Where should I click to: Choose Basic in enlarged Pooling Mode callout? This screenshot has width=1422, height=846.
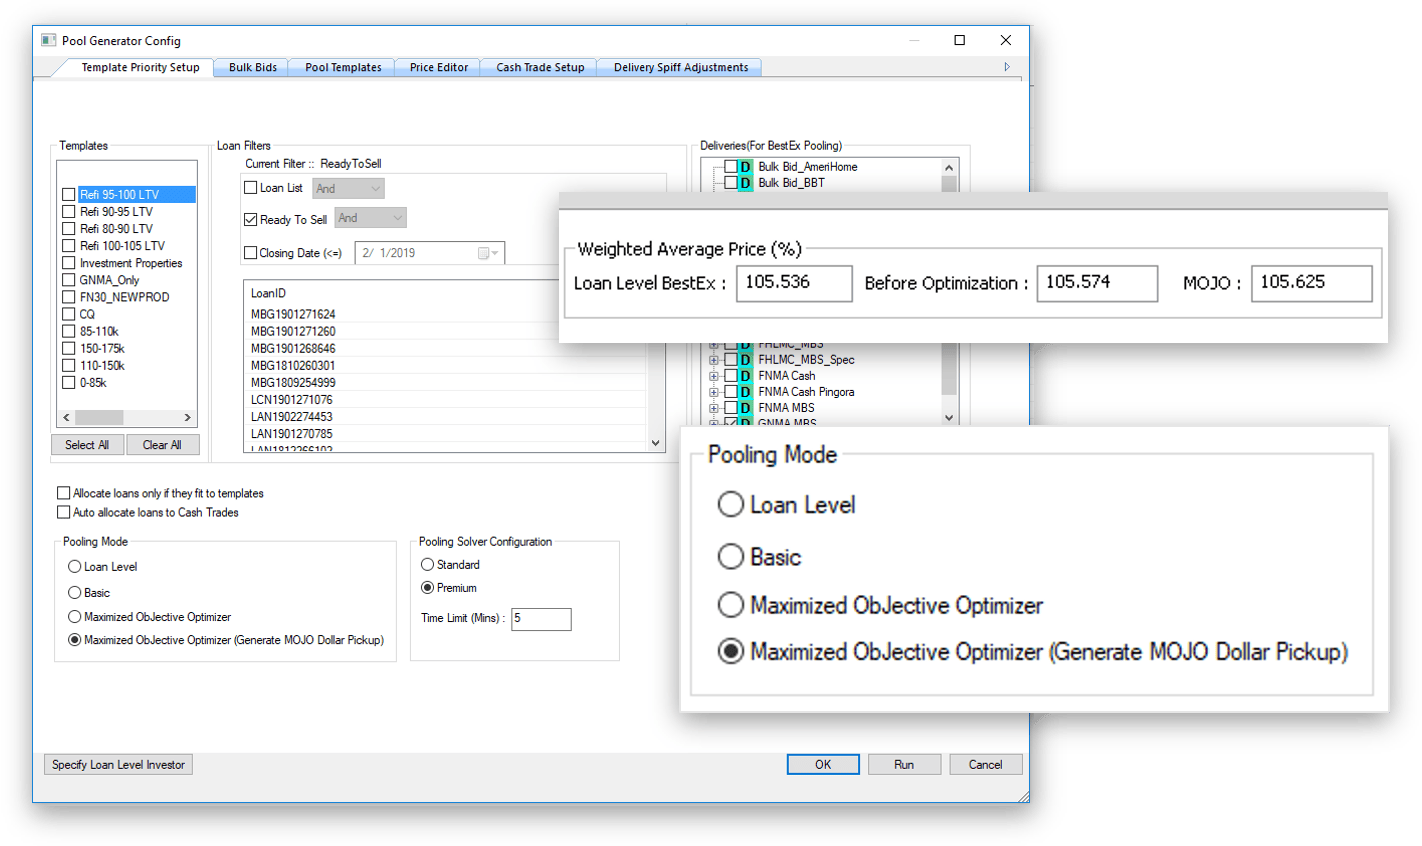coord(731,556)
